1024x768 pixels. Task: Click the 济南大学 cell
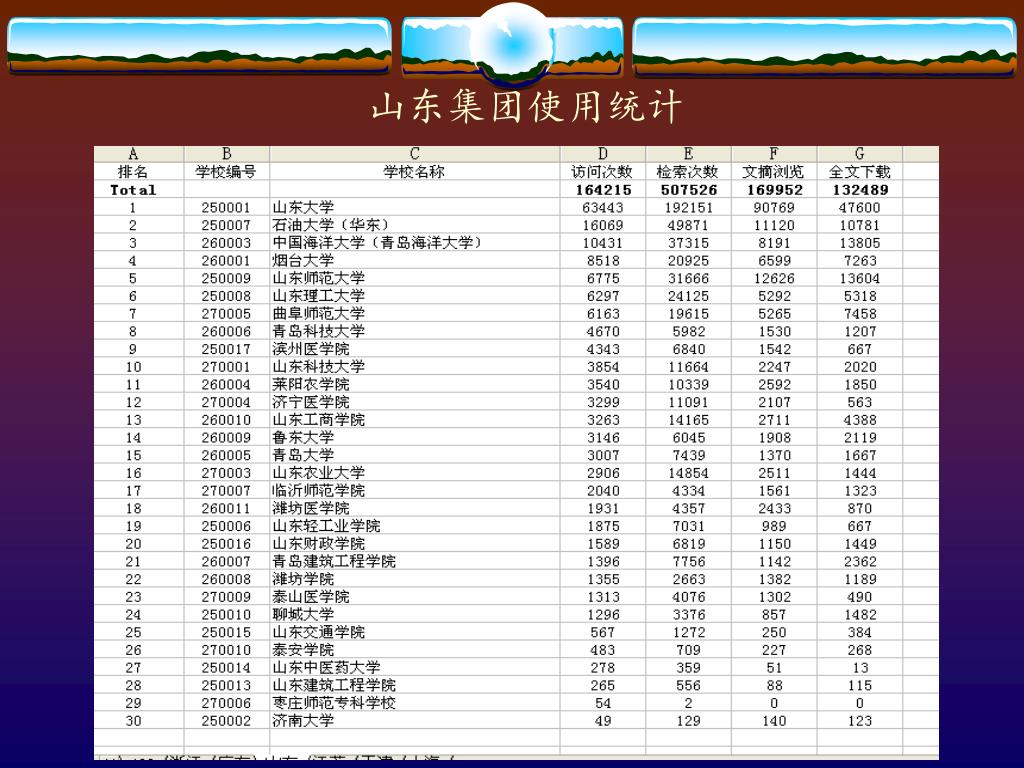click(415, 720)
